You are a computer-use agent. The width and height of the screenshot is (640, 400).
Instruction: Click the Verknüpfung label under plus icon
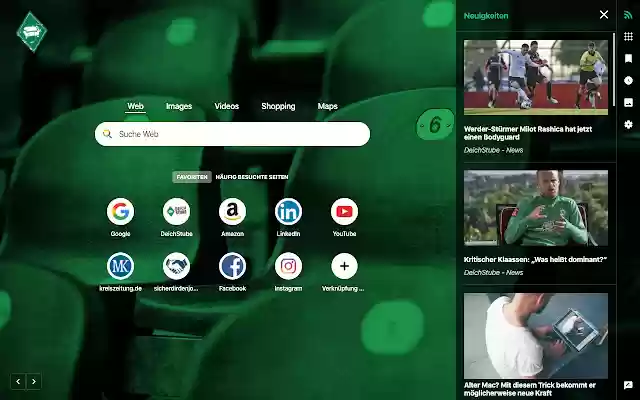click(343, 289)
